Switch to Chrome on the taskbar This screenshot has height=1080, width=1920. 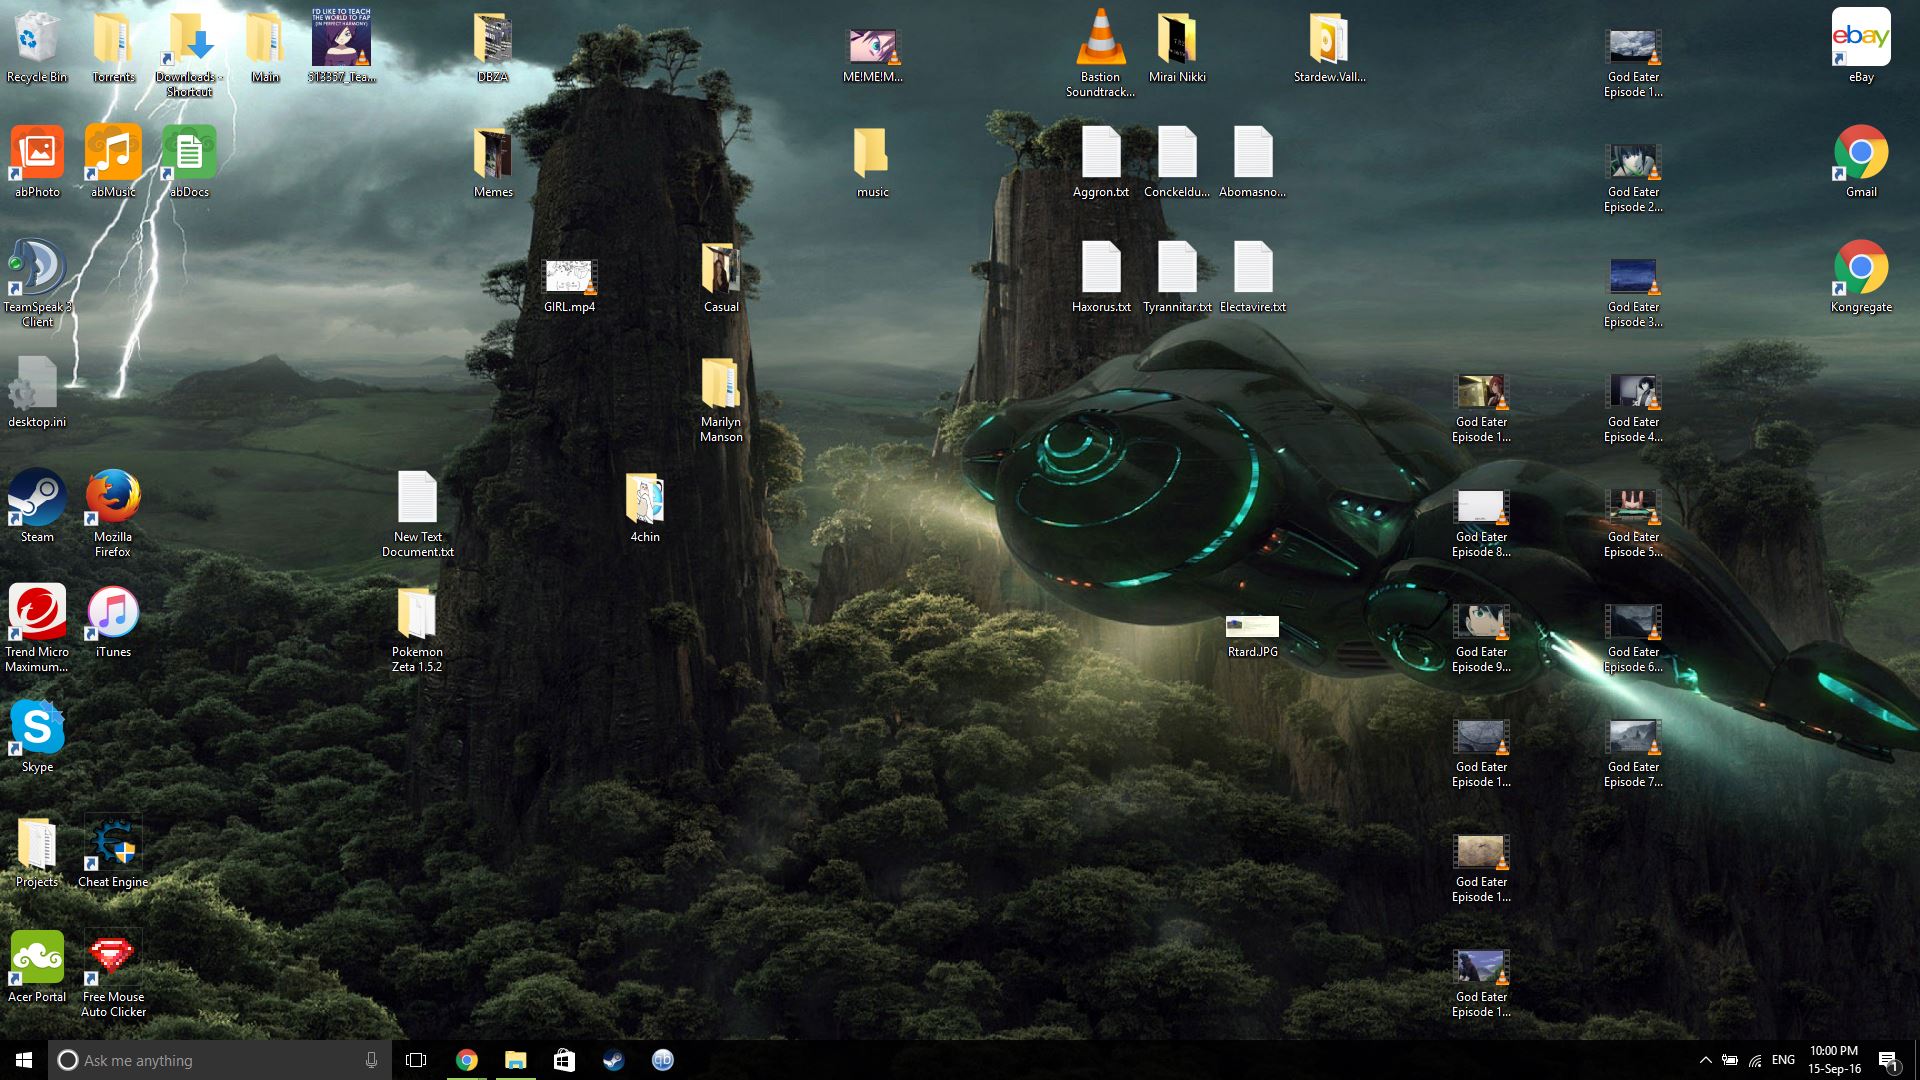click(466, 1060)
